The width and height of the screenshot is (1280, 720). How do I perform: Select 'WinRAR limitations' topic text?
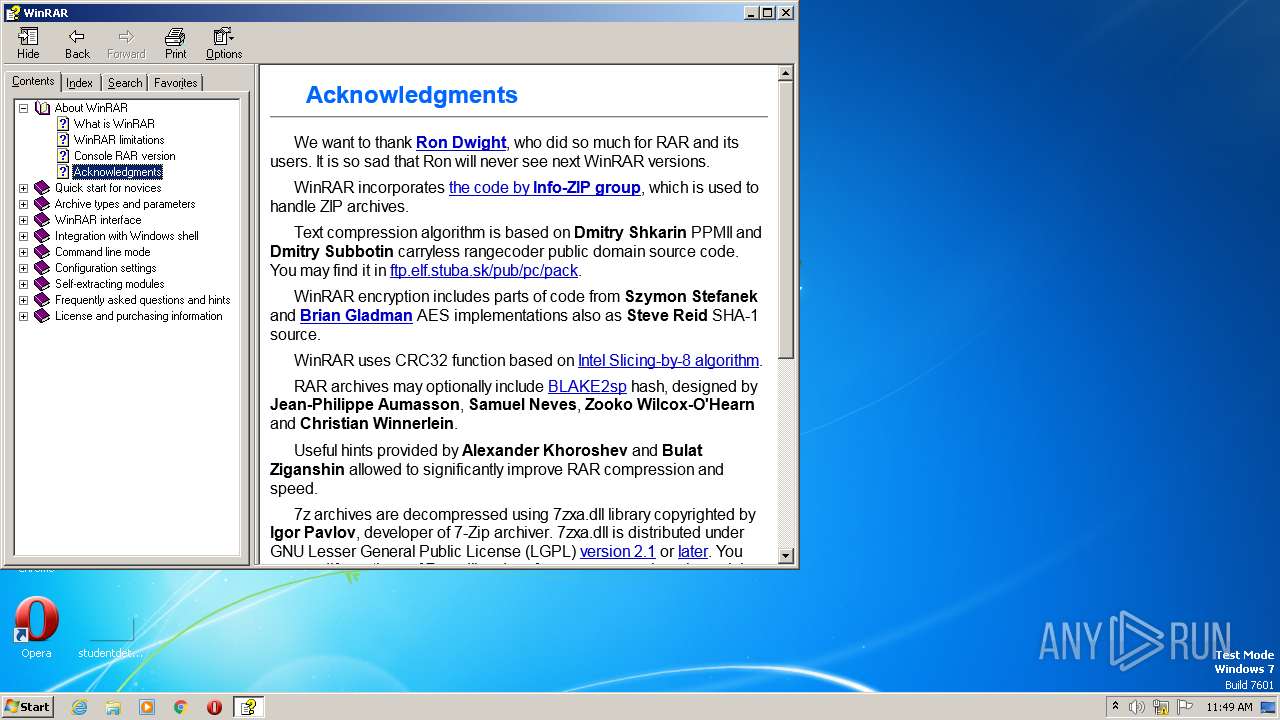(x=119, y=140)
